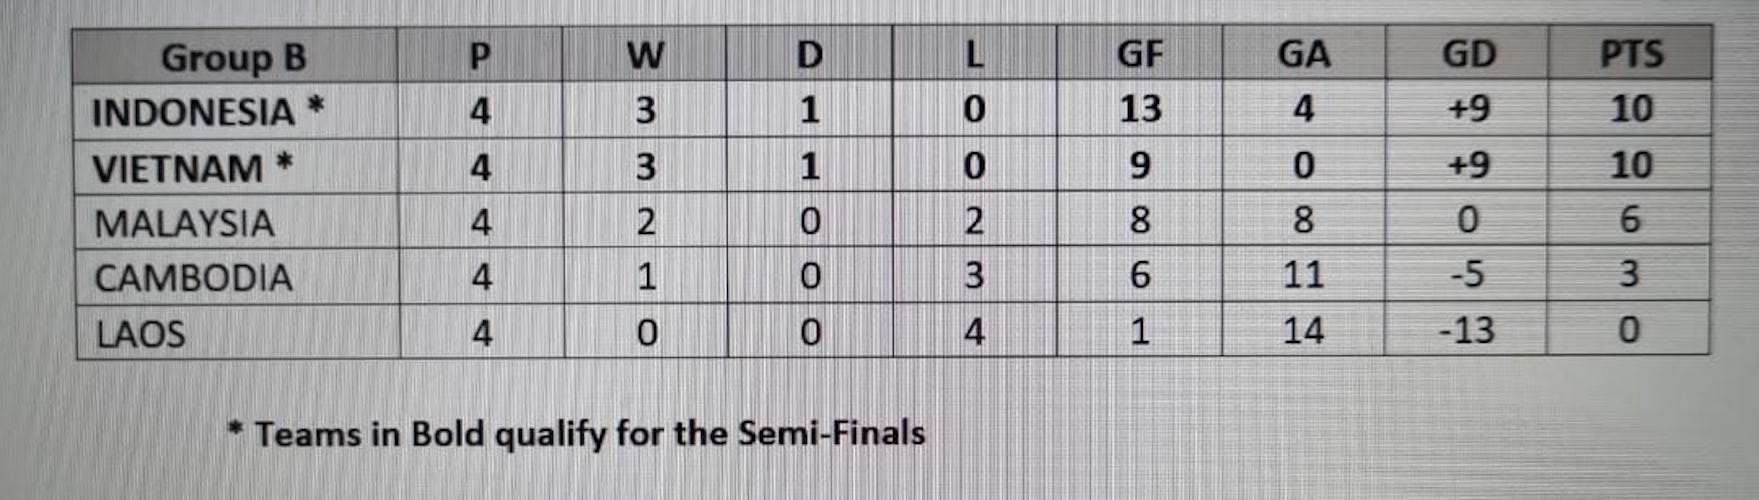Click Cambodia's goal difference value -5

[1466, 274]
